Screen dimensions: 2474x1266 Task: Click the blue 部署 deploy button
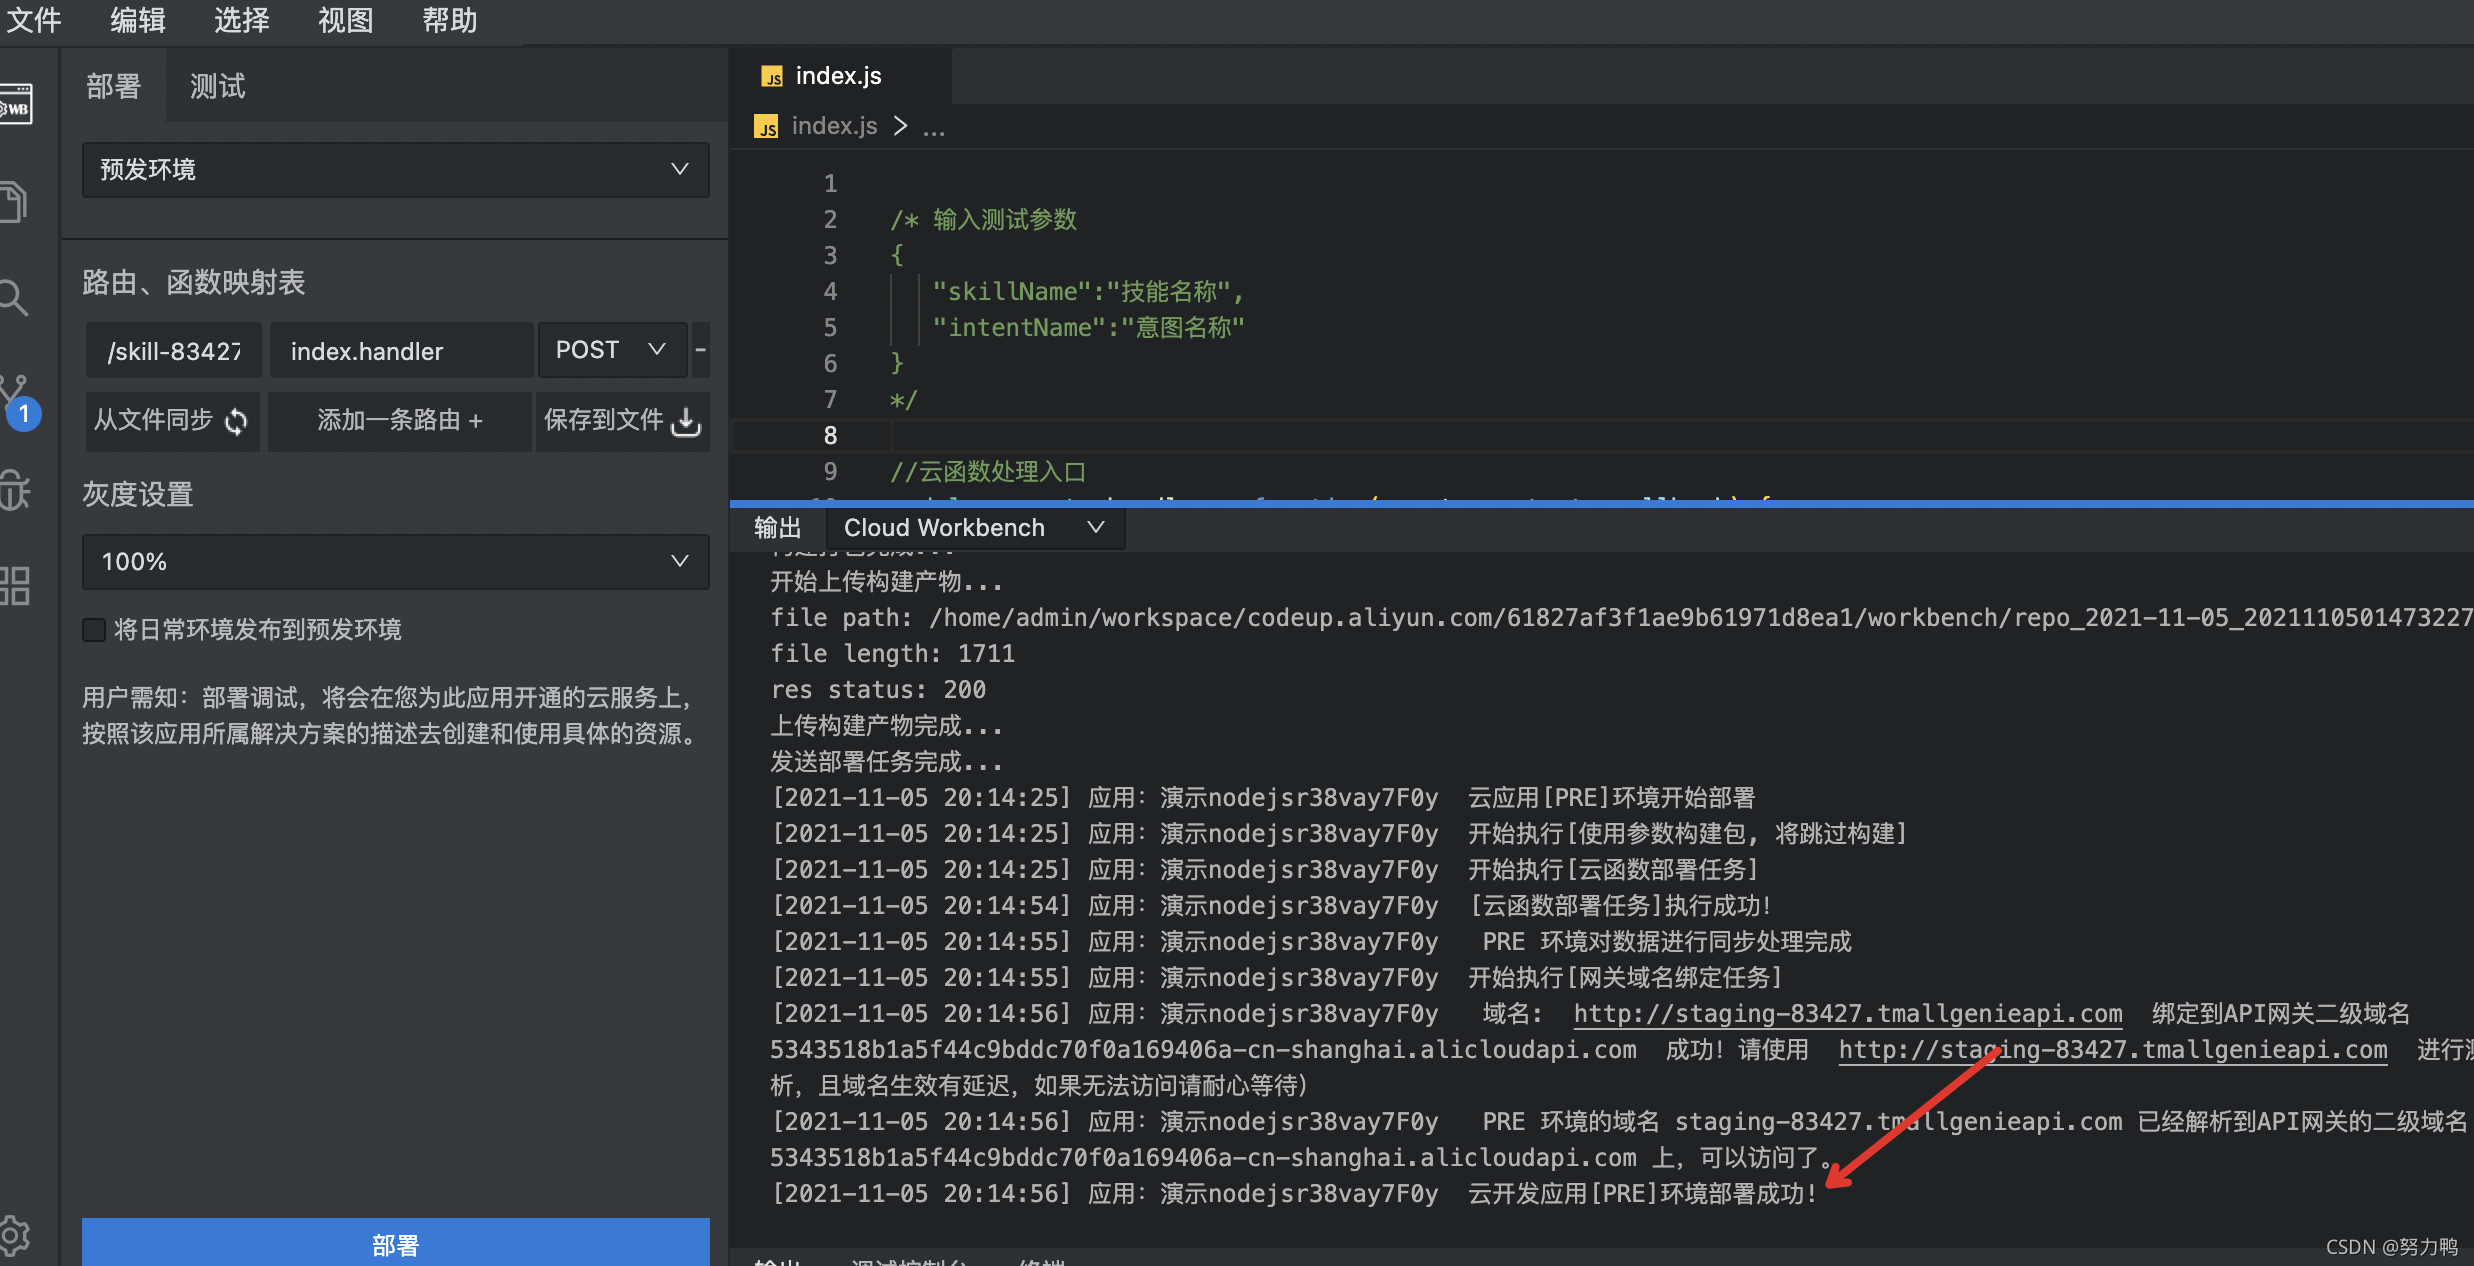click(x=396, y=1243)
